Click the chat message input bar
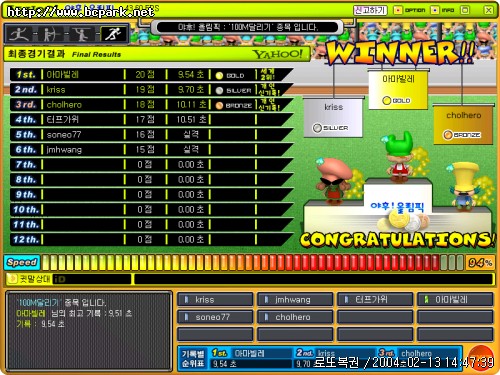 click(313, 279)
